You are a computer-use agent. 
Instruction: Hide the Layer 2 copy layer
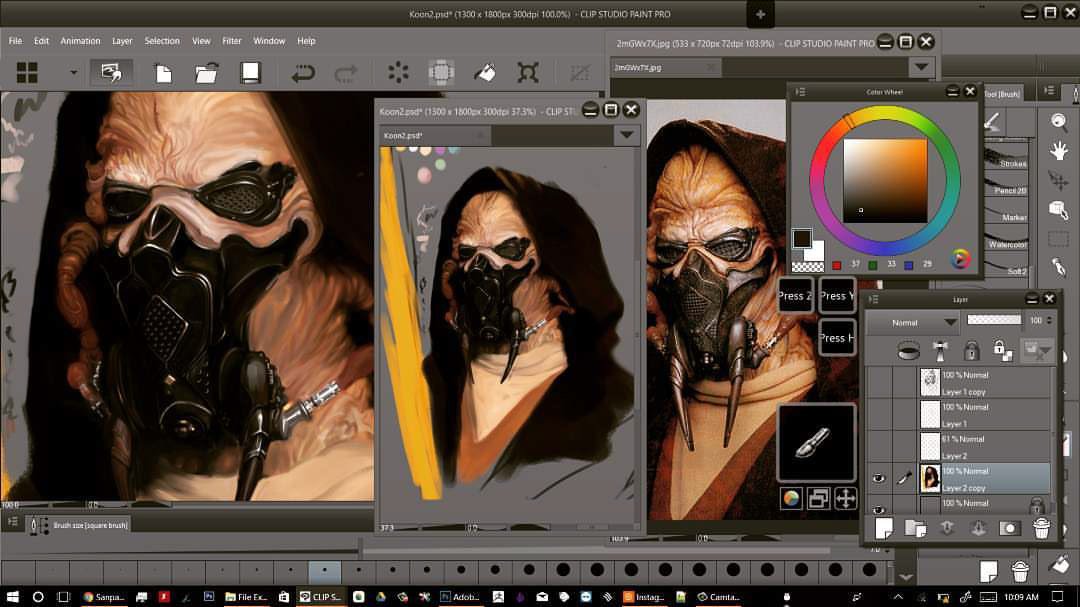tap(879, 479)
